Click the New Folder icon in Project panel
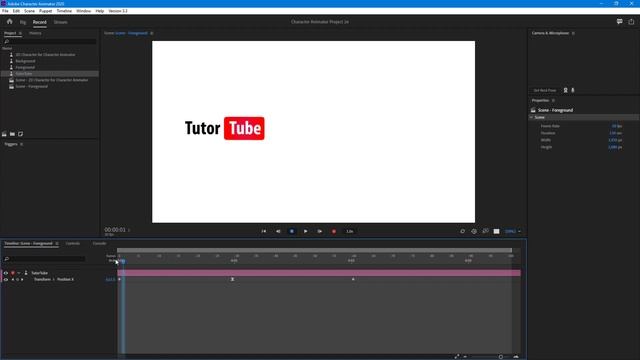 tap(12, 134)
